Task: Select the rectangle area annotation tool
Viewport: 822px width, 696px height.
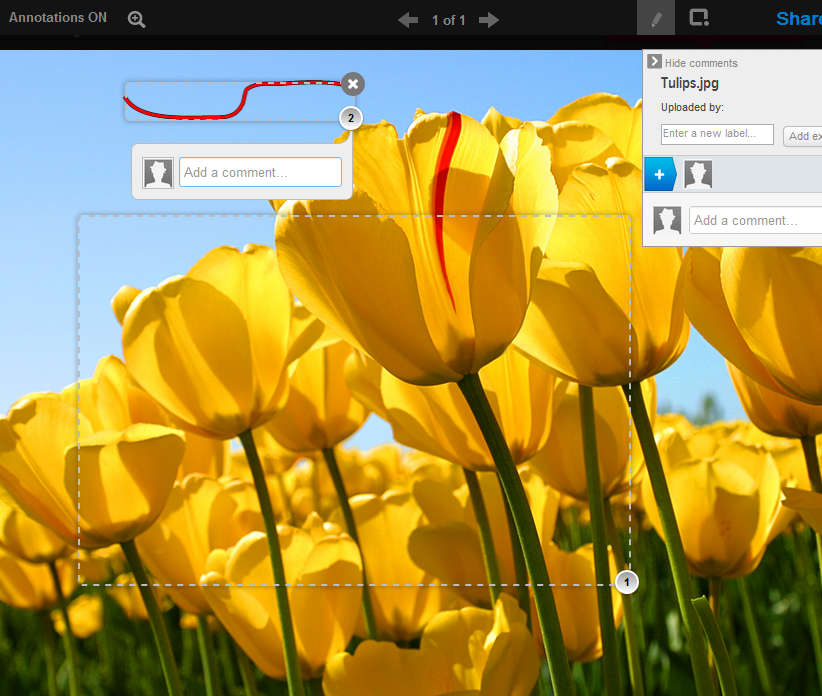Action: [x=699, y=18]
